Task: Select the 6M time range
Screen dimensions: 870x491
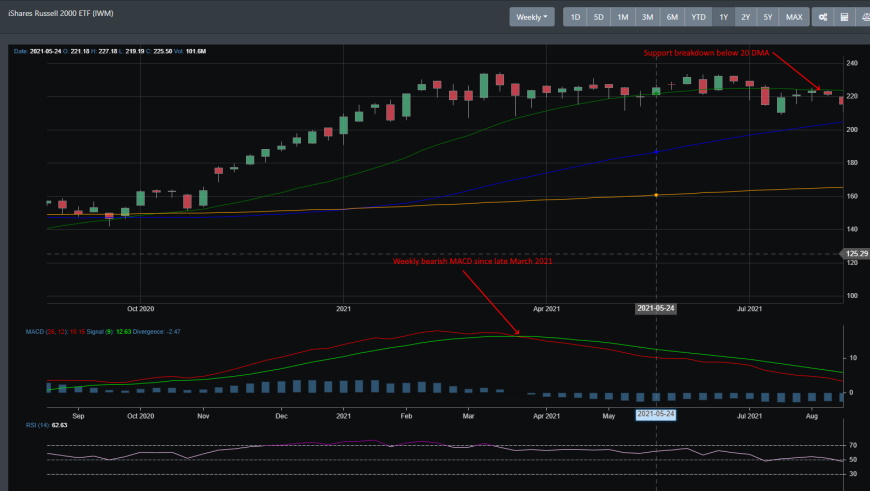Action: [x=672, y=17]
